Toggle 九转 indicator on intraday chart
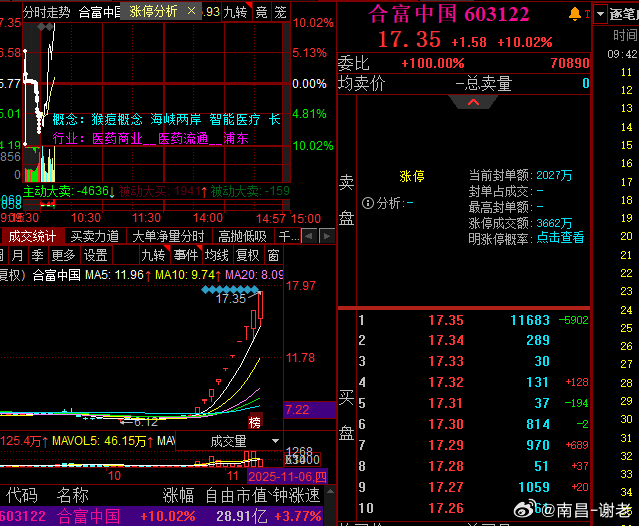Image resolution: width=639 pixels, height=526 pixels. point(236,12)
